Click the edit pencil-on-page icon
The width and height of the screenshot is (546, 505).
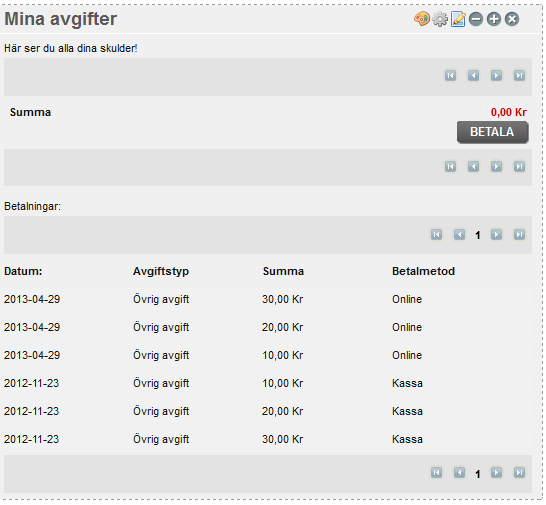click(x=458, y=19)
